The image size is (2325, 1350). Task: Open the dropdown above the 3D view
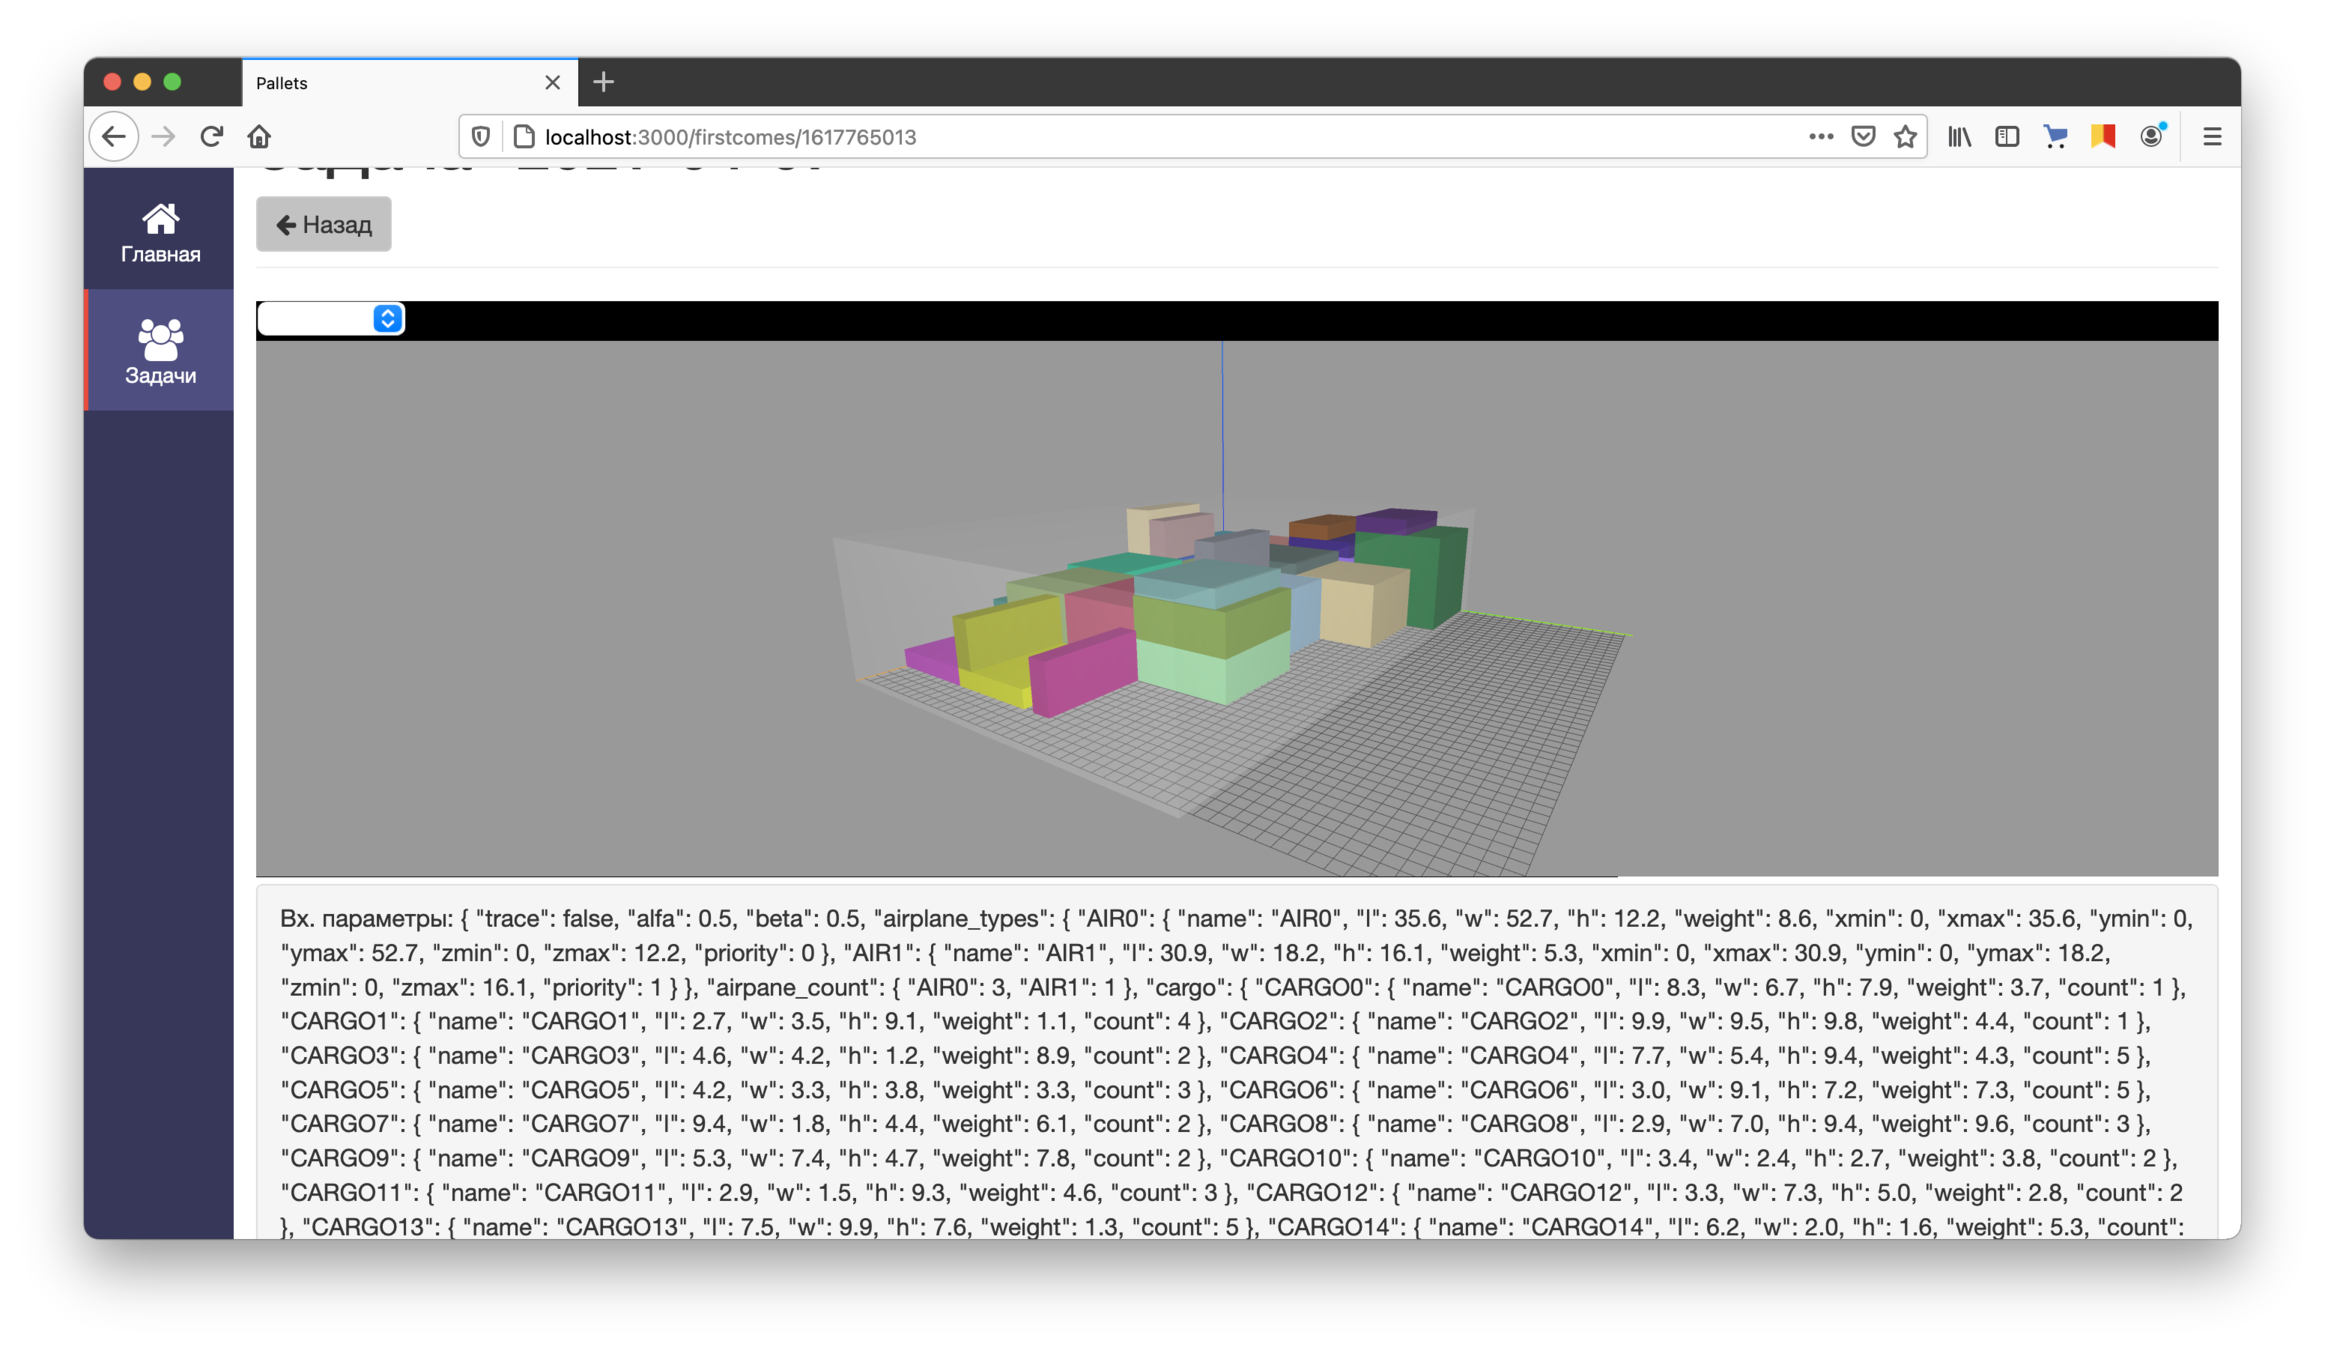pyautogui.click(x=331, y=318)
